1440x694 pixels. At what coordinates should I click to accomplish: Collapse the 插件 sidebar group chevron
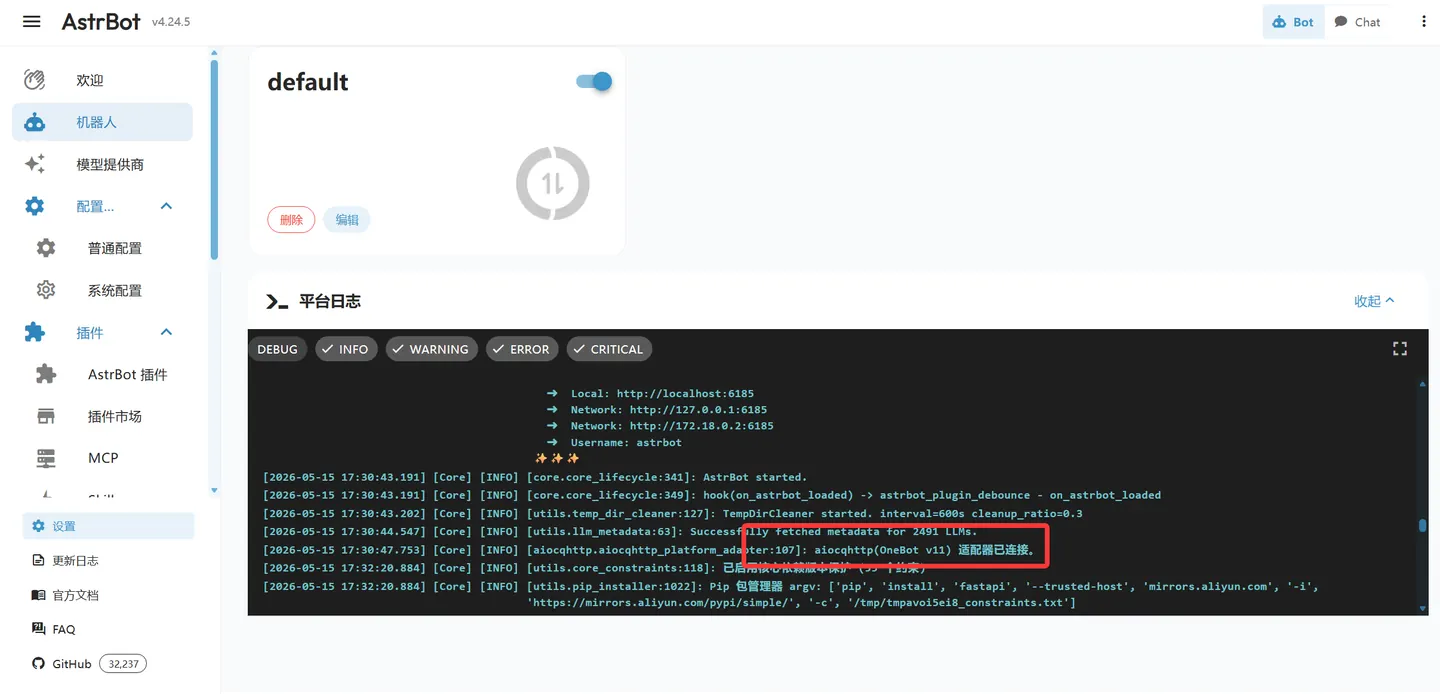[x=166, y=332]
